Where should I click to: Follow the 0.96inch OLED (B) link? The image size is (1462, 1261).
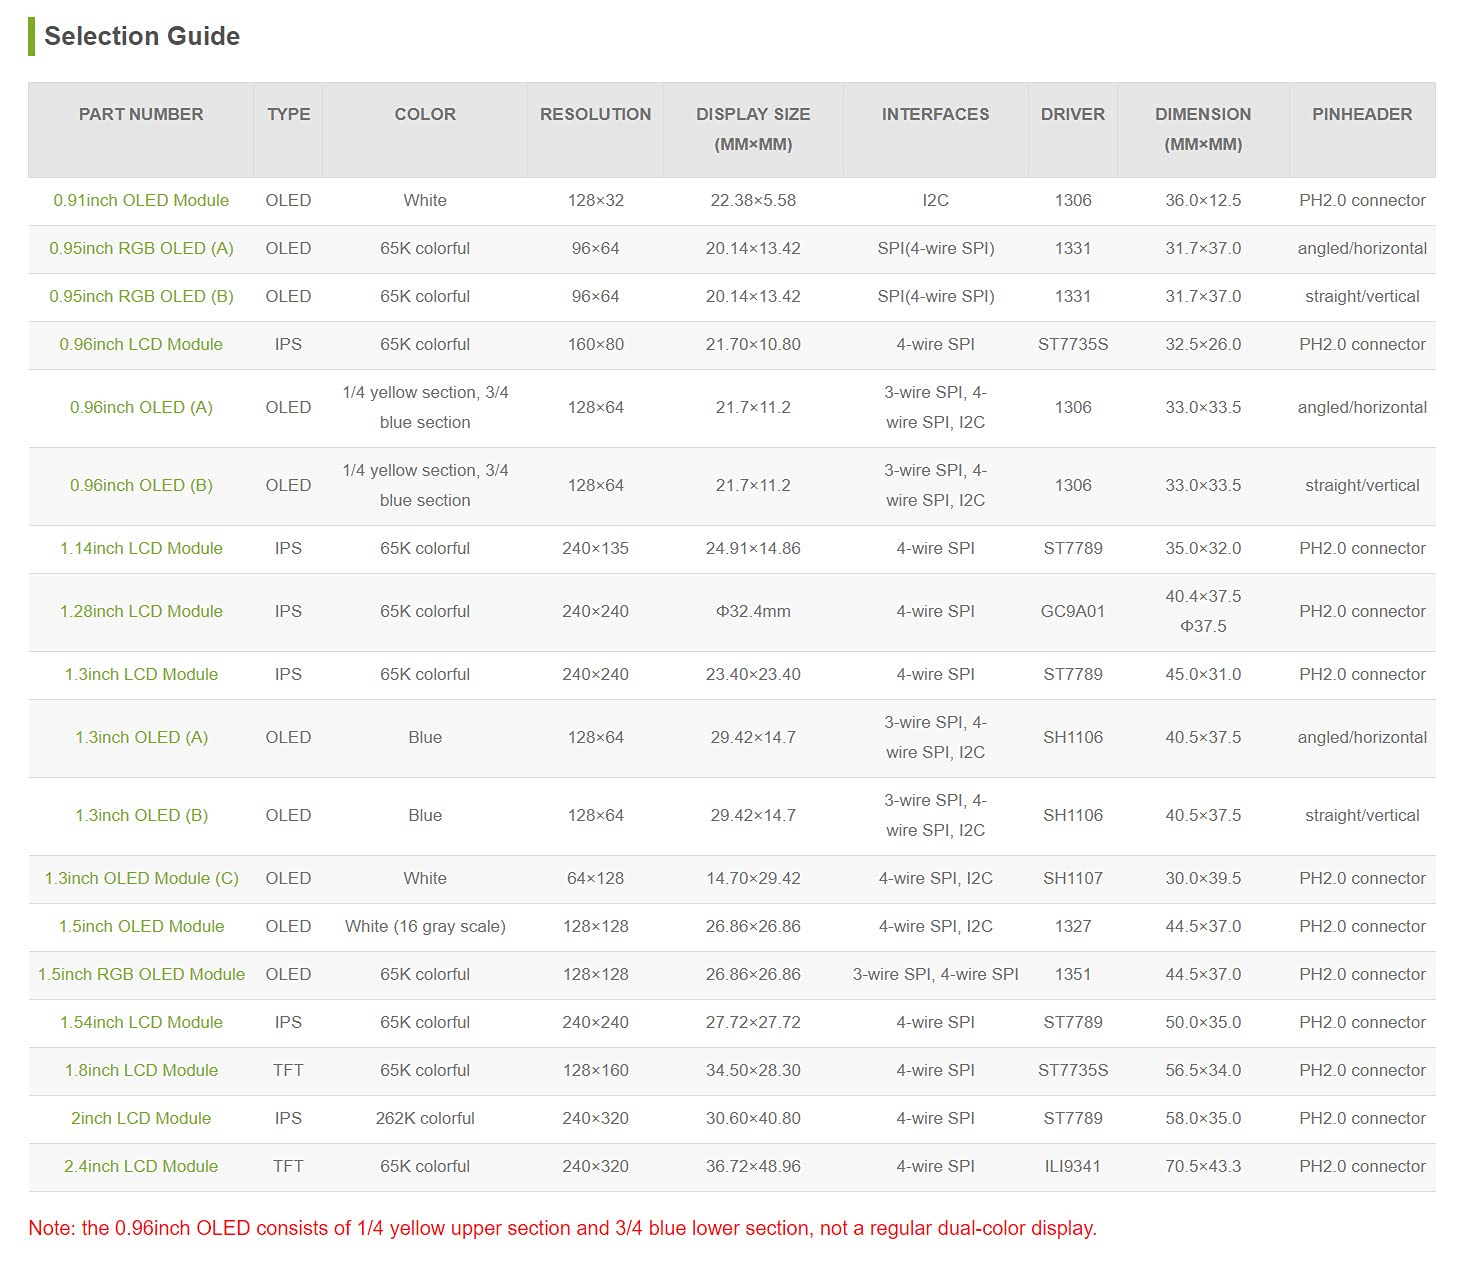pos(141,485)
